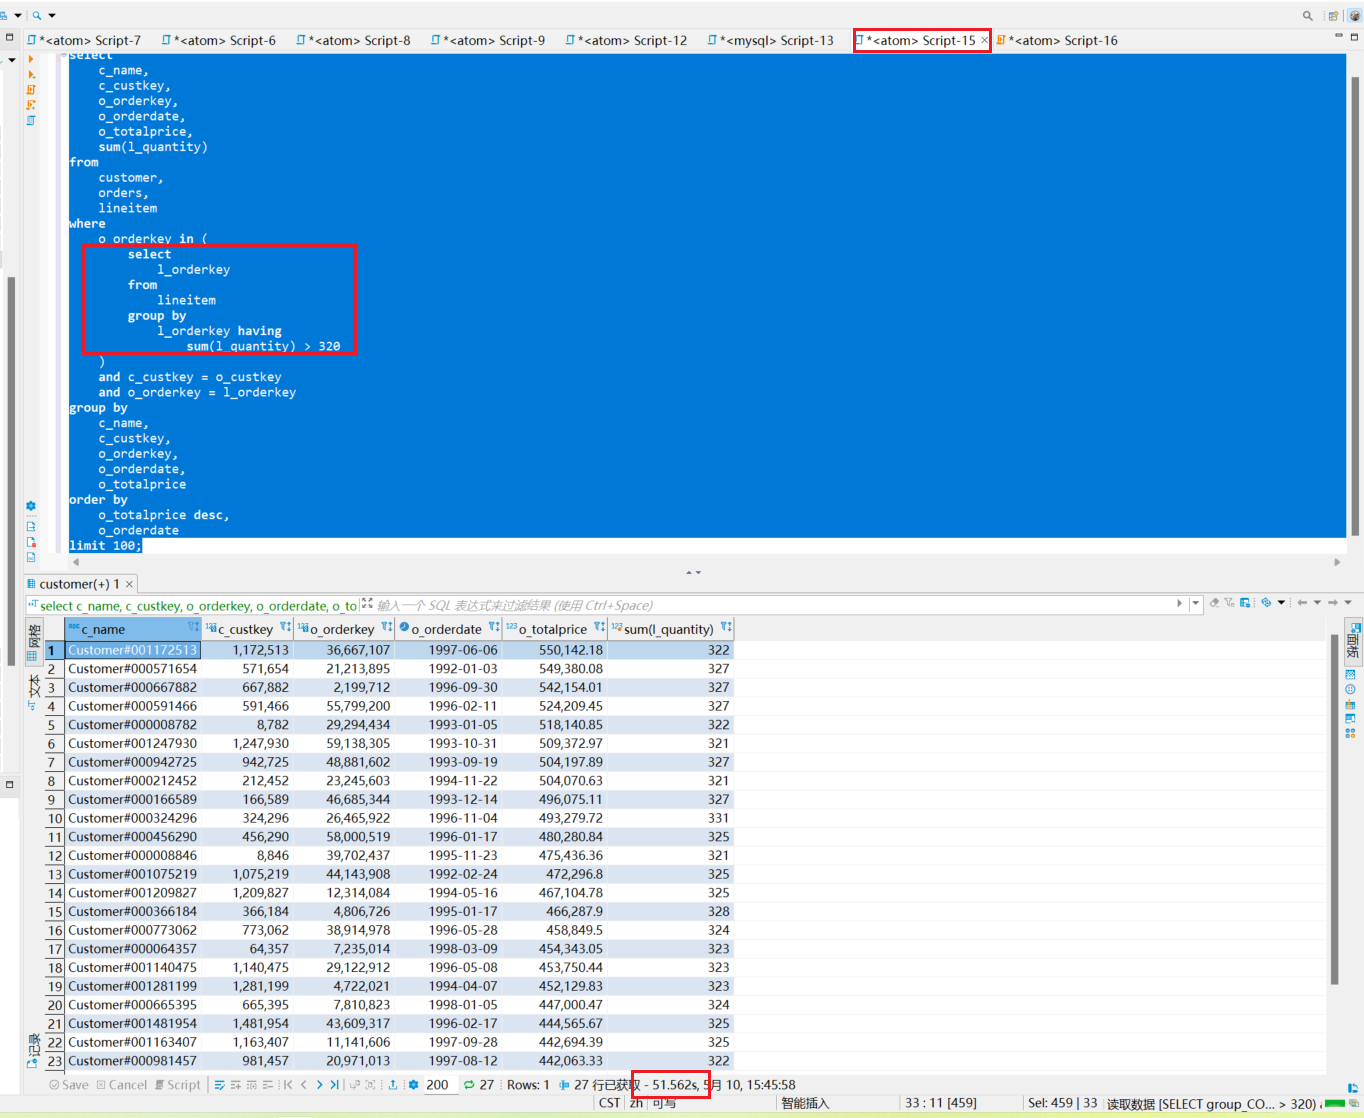Open the filter history dropdown arrow
Image resolution: width=1364 pixels, height=1118 pixels.
[1195, 603]
